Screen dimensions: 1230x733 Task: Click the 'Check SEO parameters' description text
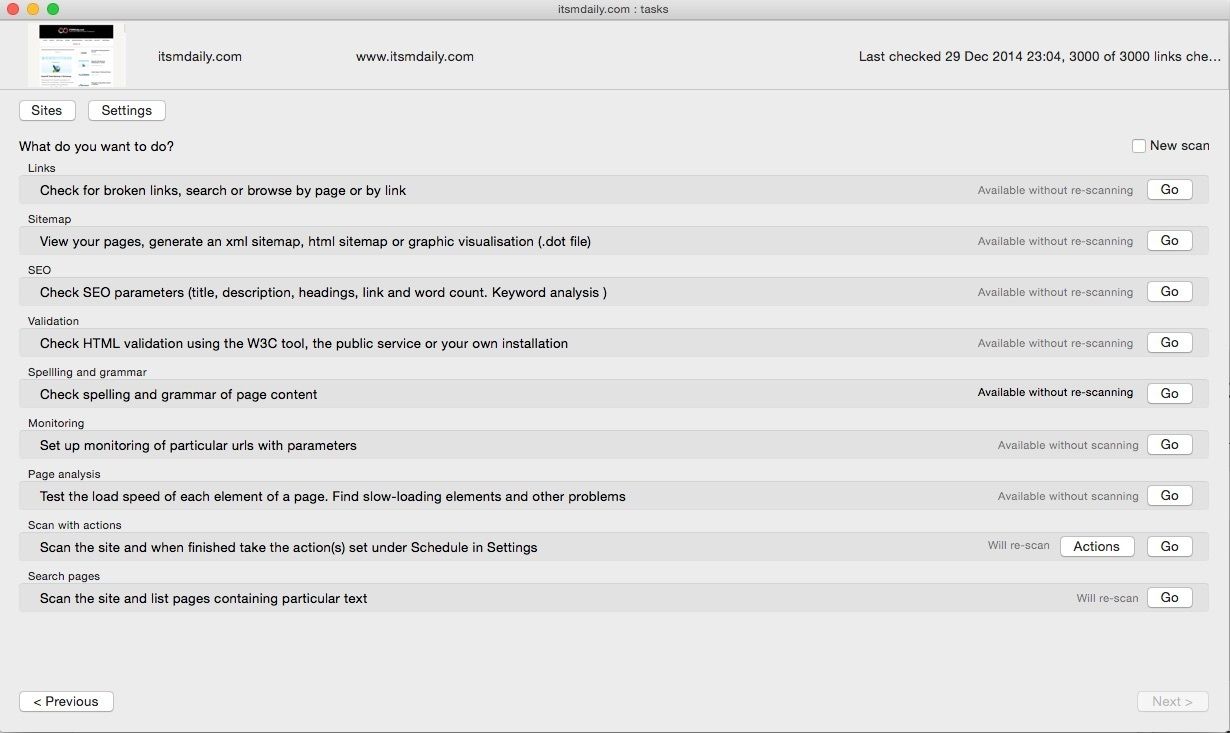coord(324,292)
